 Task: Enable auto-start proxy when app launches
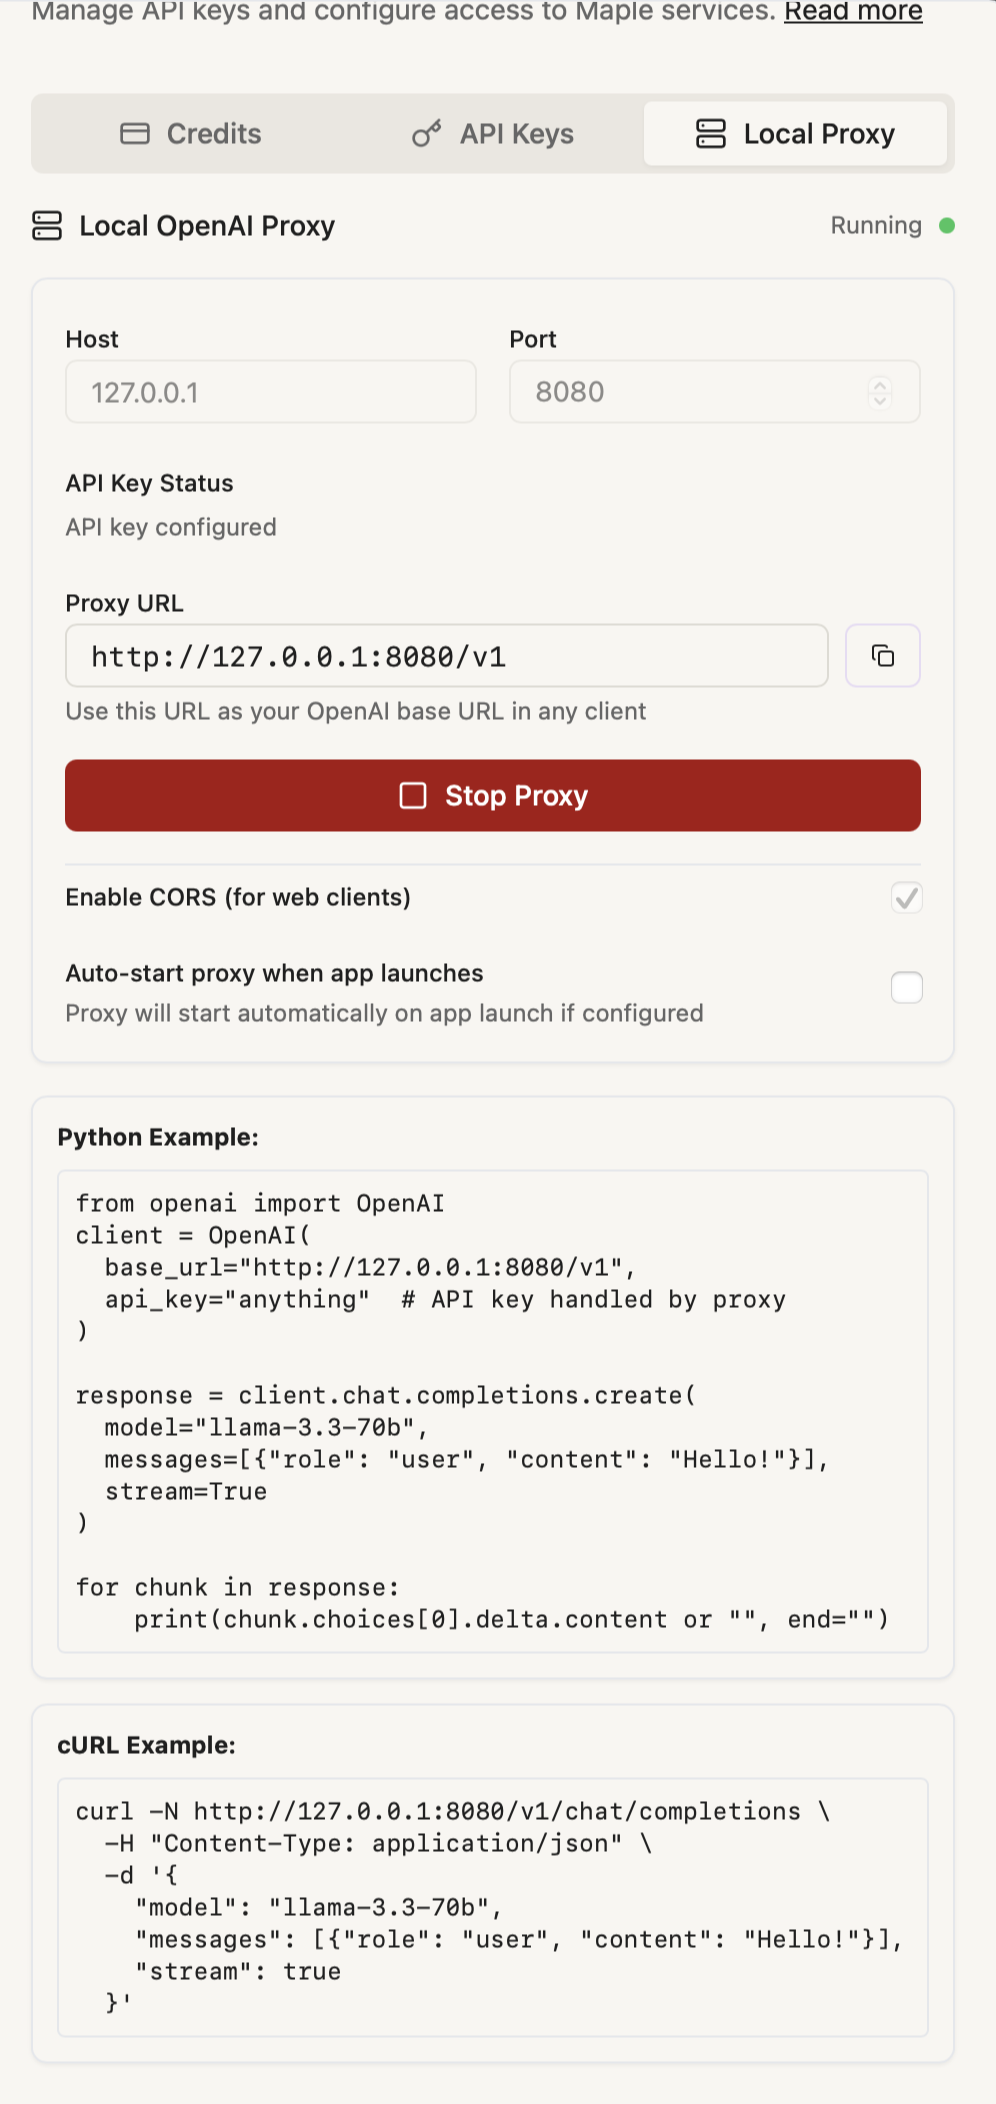(907, 988)
